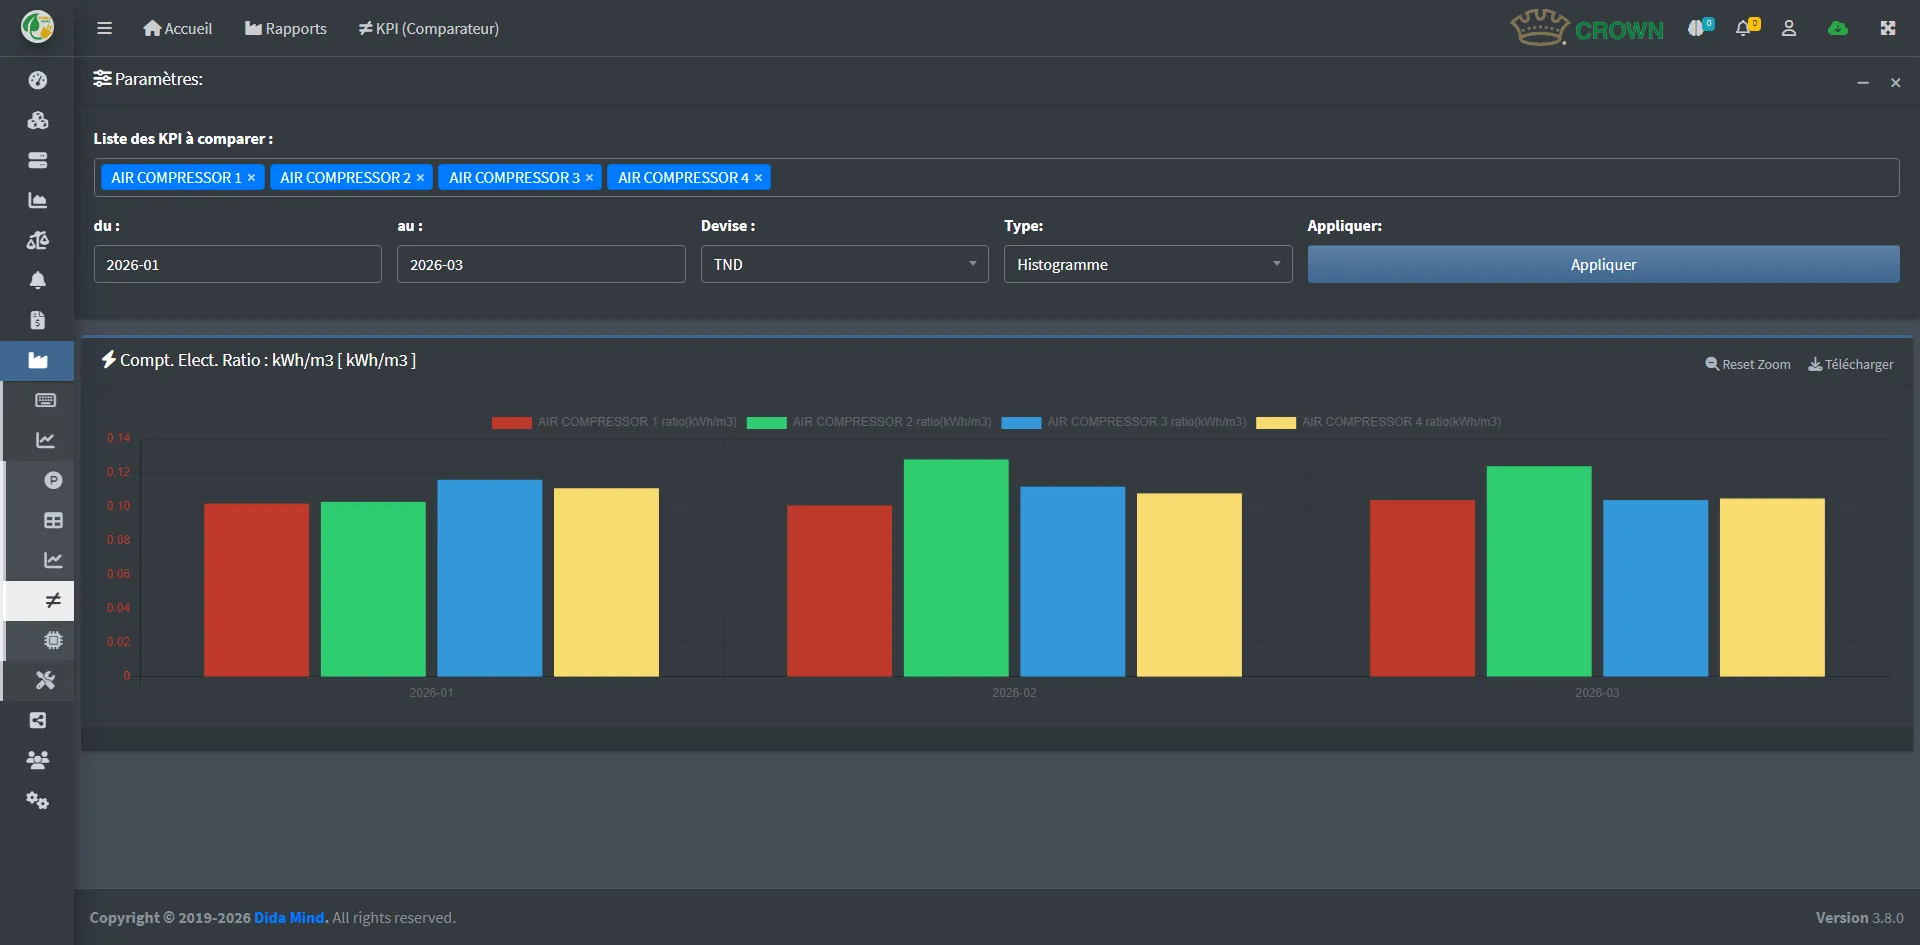This screenshot has height=945, width=1920.
Task: Open the hamburger sidebar menu
Action: click(x=104, y=28)
